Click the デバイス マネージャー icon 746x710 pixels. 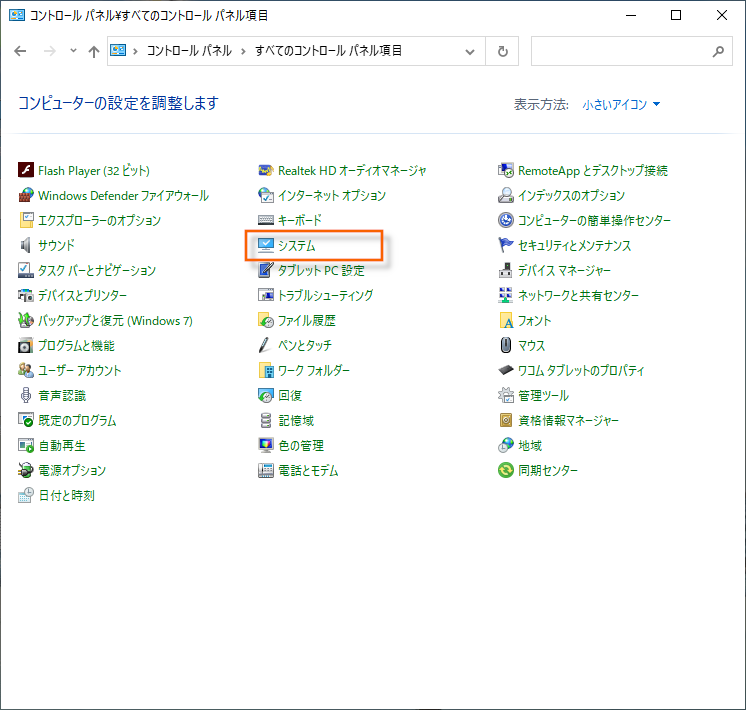506,270
